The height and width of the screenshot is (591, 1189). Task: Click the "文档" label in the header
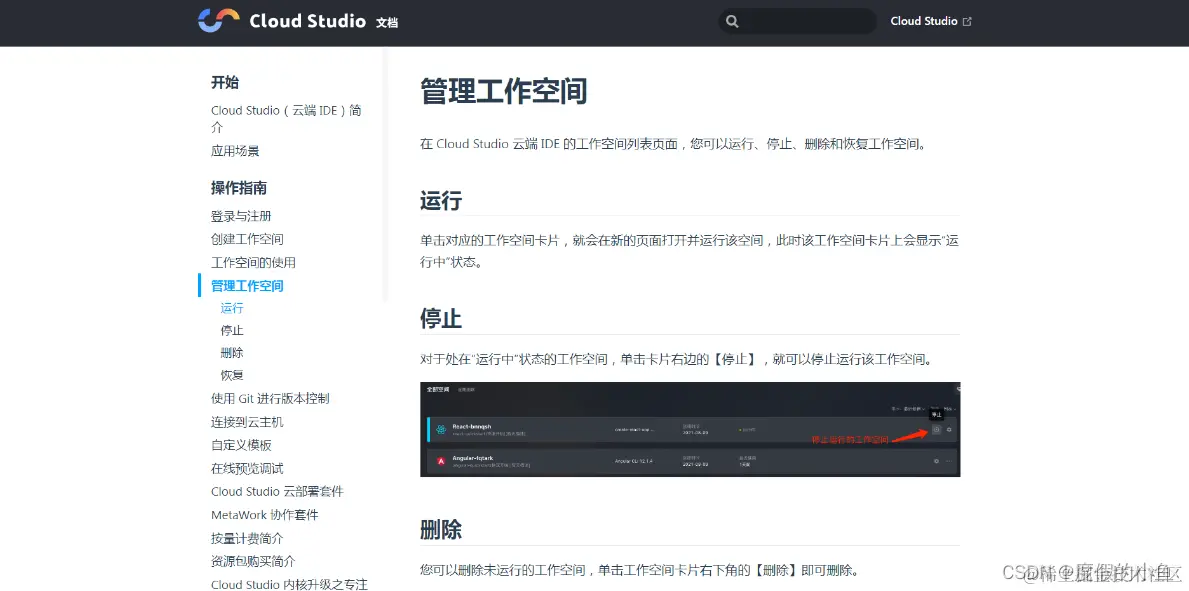point(387,23)
